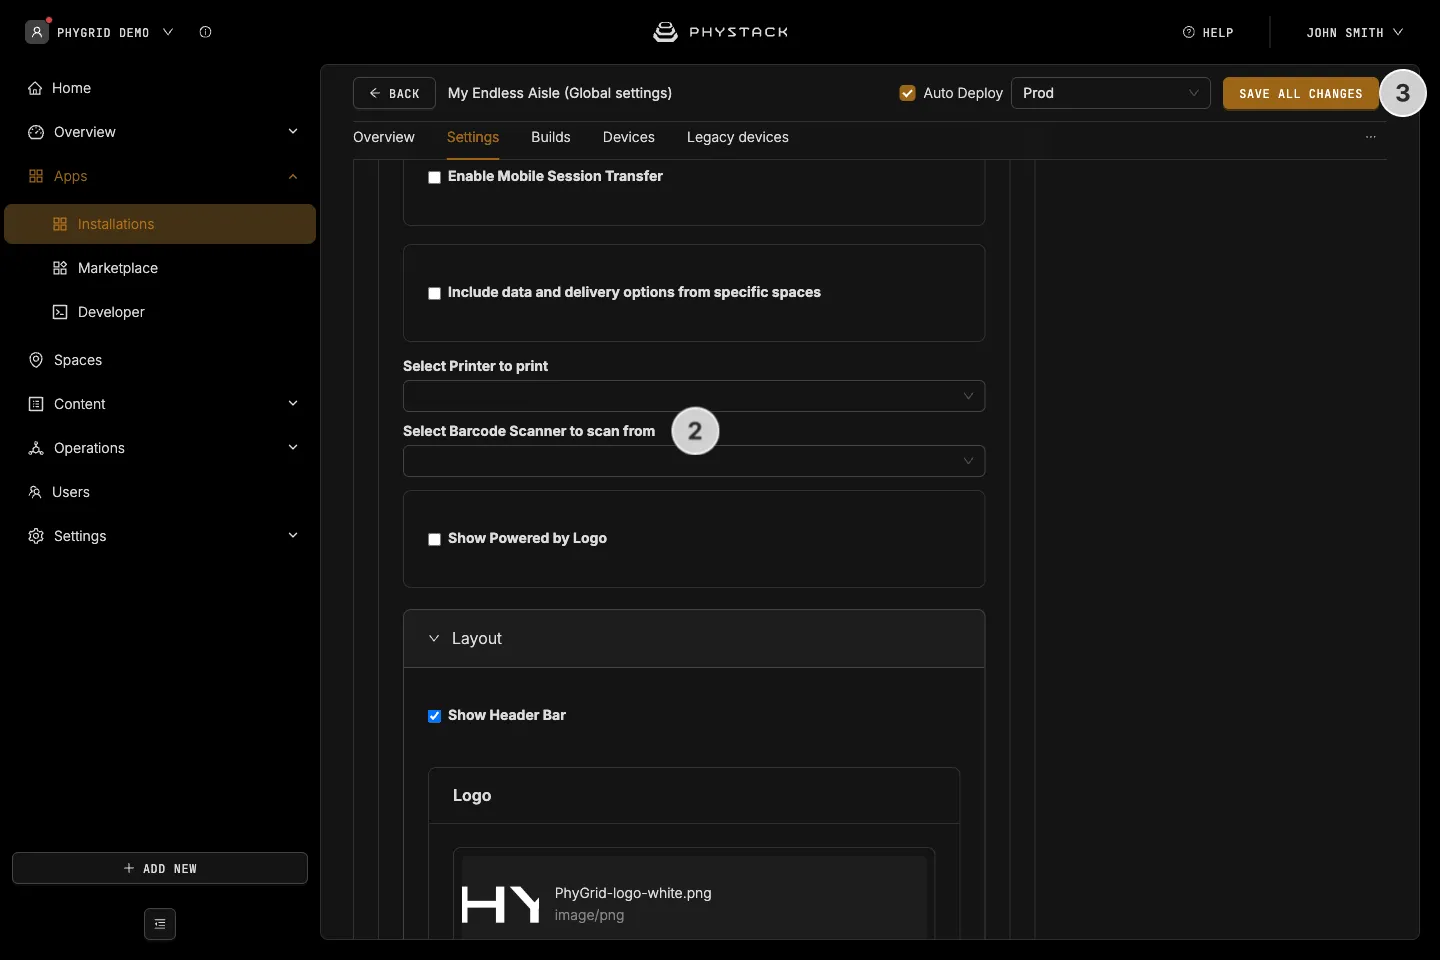Screen dimensions: 1440x960
Task: Open the Barcode Scanner dropdown
Action: (694, 461)
